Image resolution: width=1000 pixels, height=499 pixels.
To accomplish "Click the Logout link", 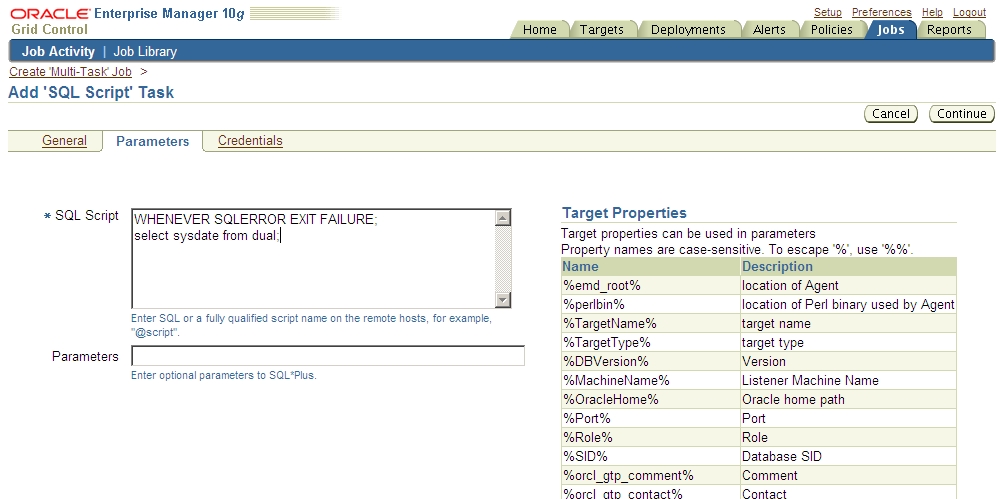I will [x=969, y=12].
